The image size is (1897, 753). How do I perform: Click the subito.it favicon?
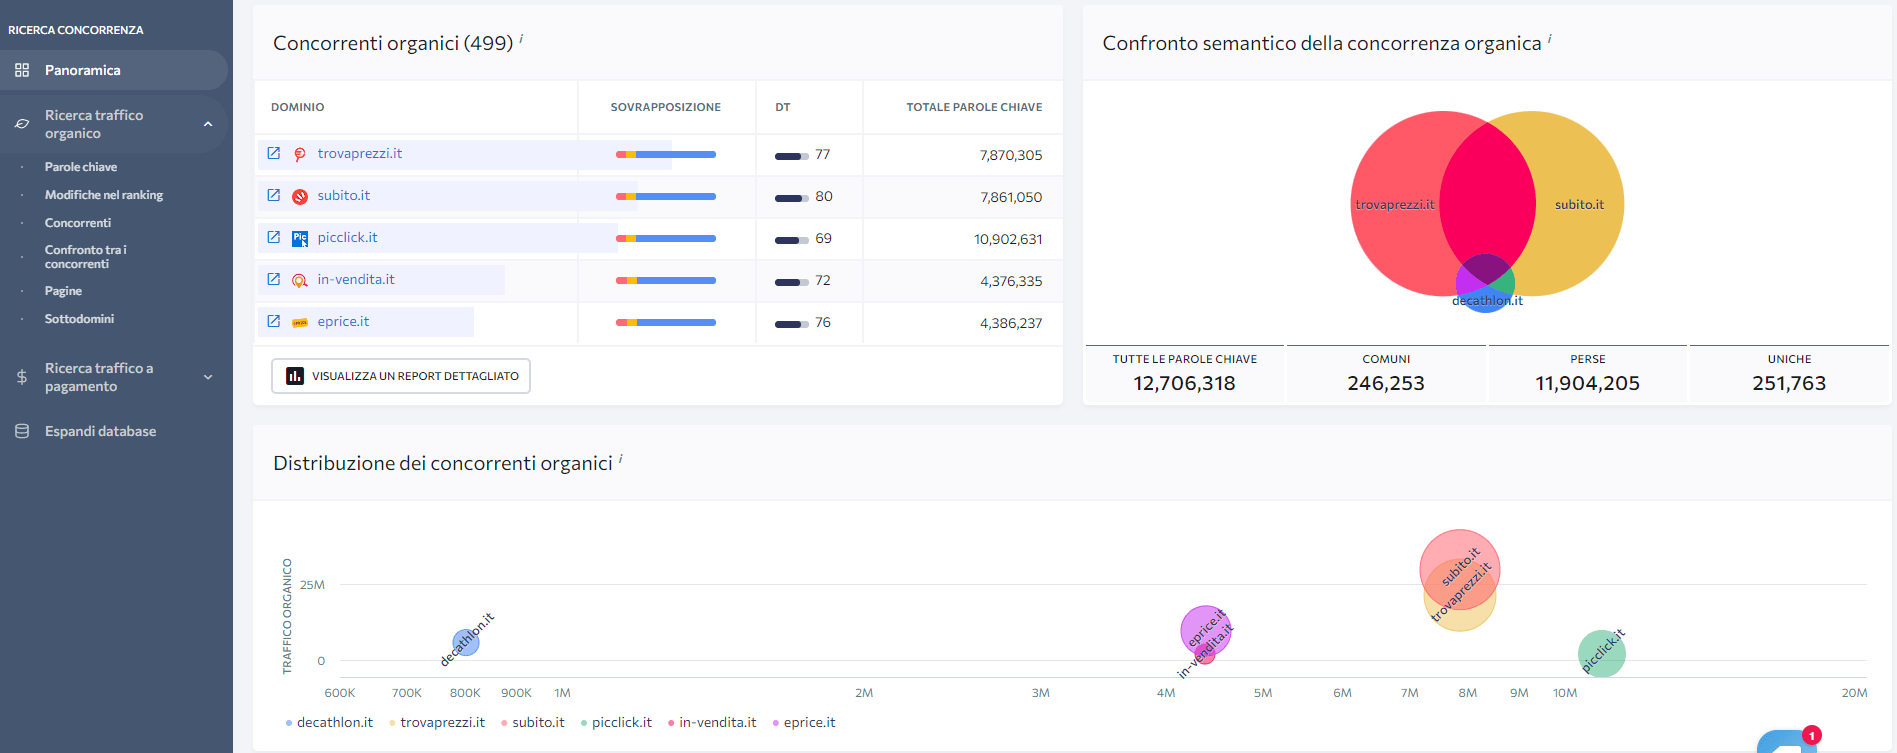299,196
